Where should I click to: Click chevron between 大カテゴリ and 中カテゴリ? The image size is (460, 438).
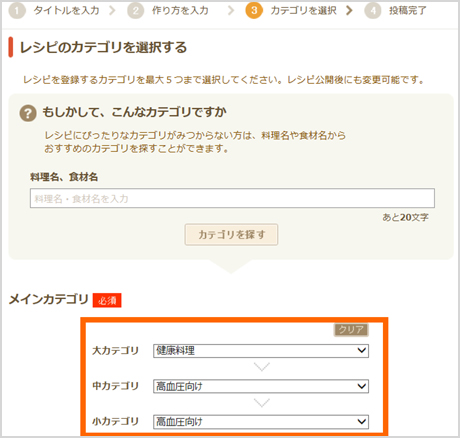pos(261,367)
